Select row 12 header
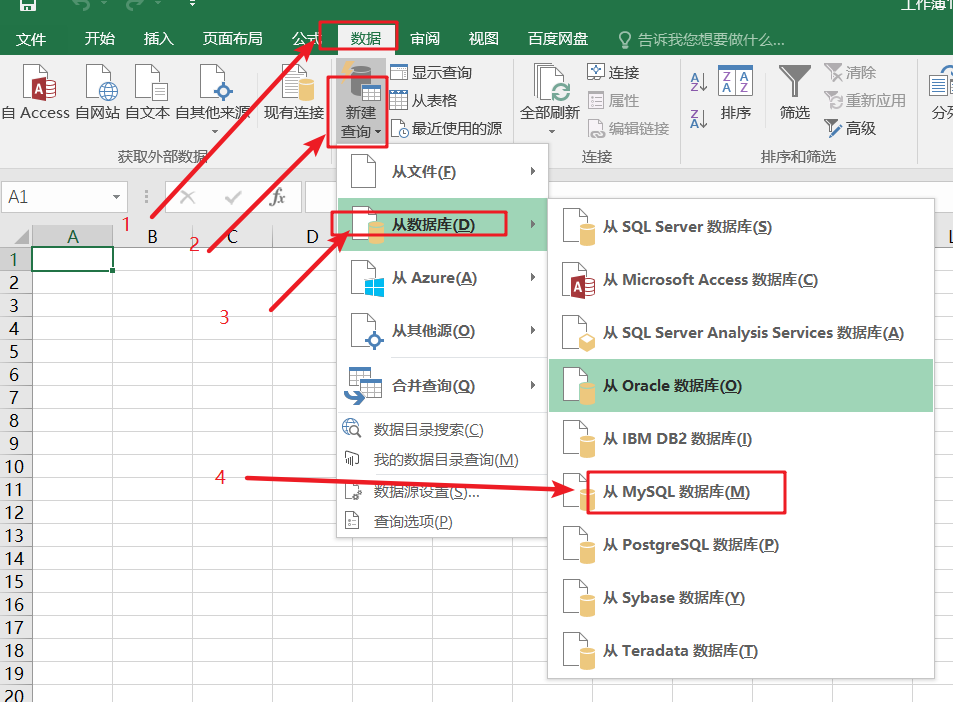This screenshot has width=953, height=702. coord(15,512)
